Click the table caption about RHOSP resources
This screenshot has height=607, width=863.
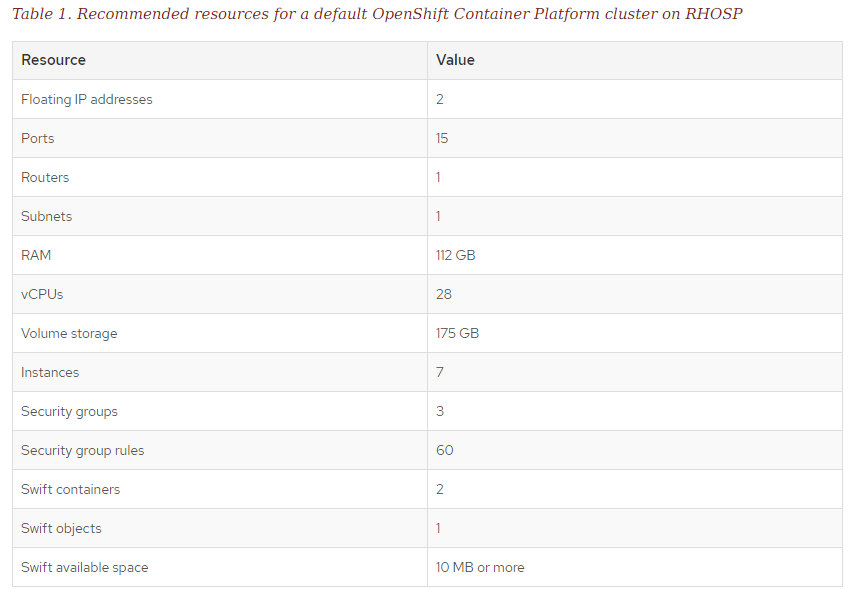click(377, 15)
